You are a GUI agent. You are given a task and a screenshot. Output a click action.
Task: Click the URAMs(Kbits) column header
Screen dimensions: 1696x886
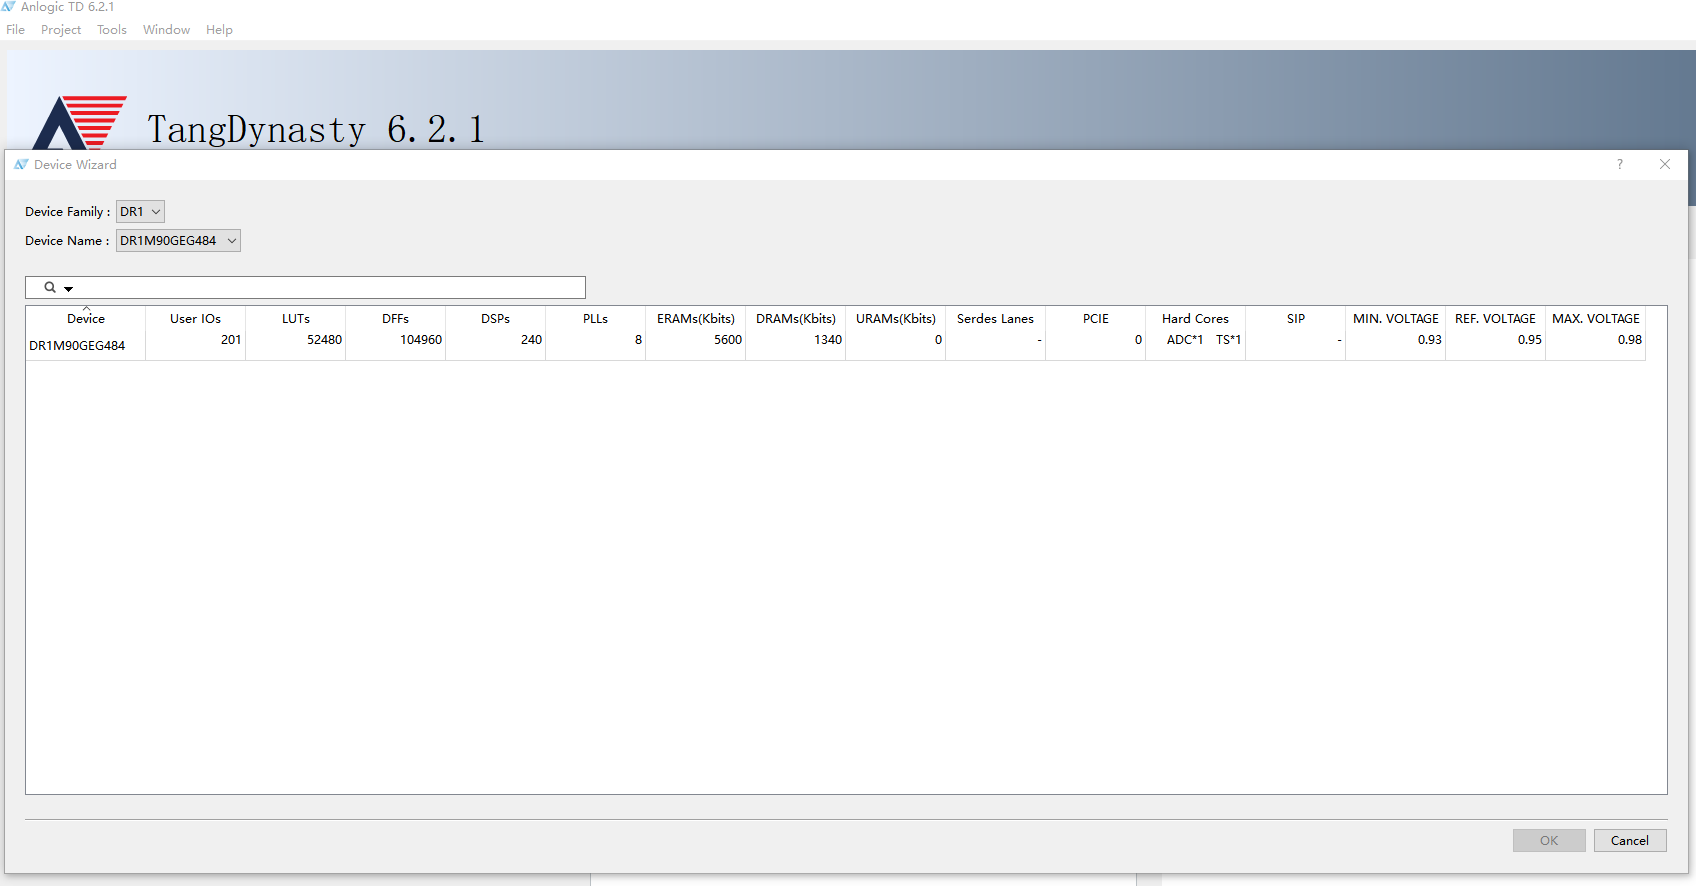896,319
